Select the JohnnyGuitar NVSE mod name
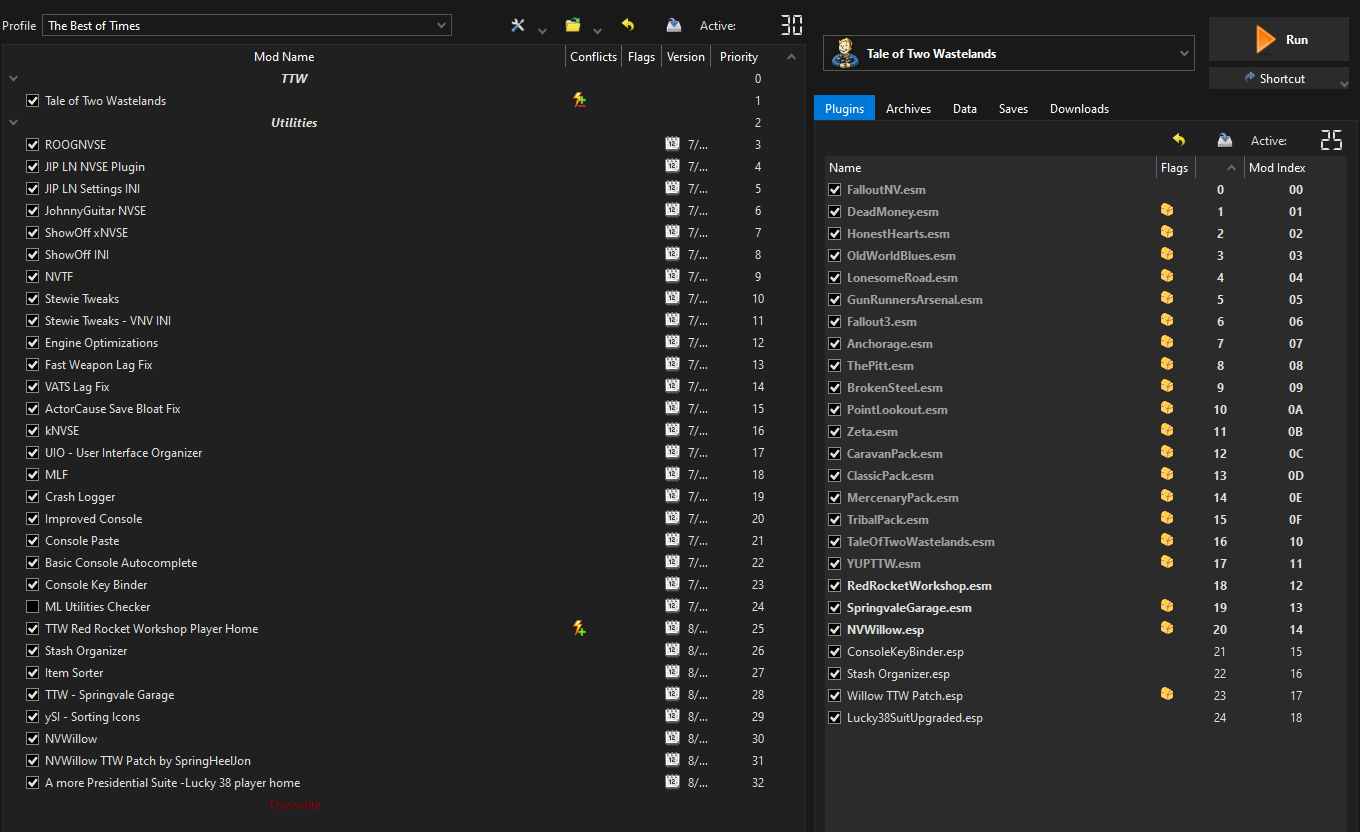Viewport: 1360px width, 832px height. (96, 211)
